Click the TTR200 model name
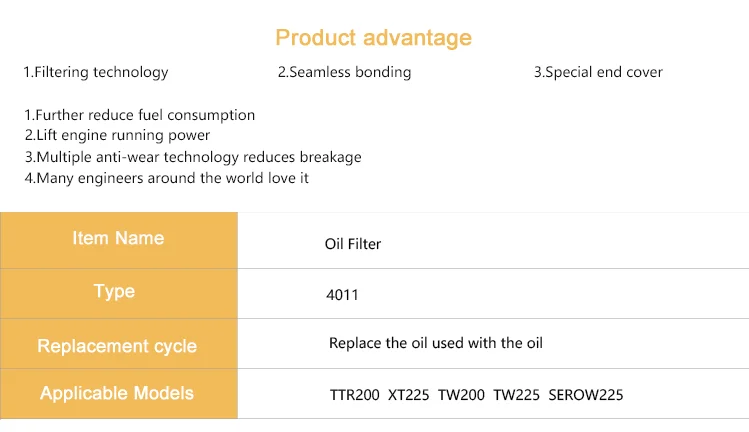The image size is (749, 432). tap(354, 395)
